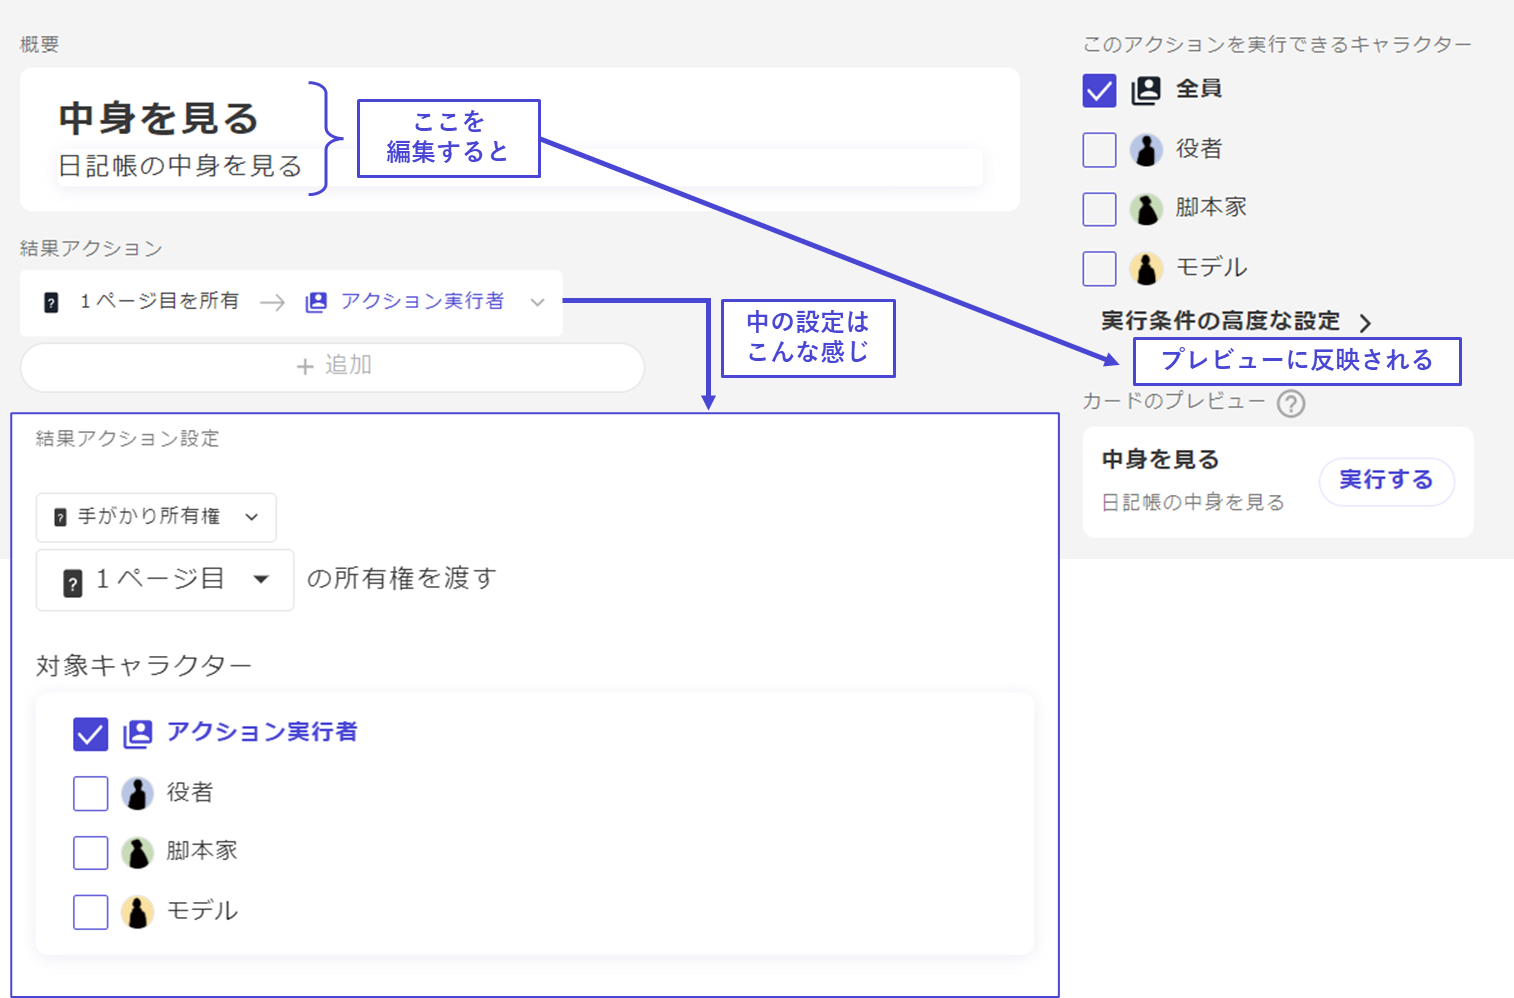Click the モデル avatar under 対象キャラクター
The image size is (1514, 998).
coord(138,911)
